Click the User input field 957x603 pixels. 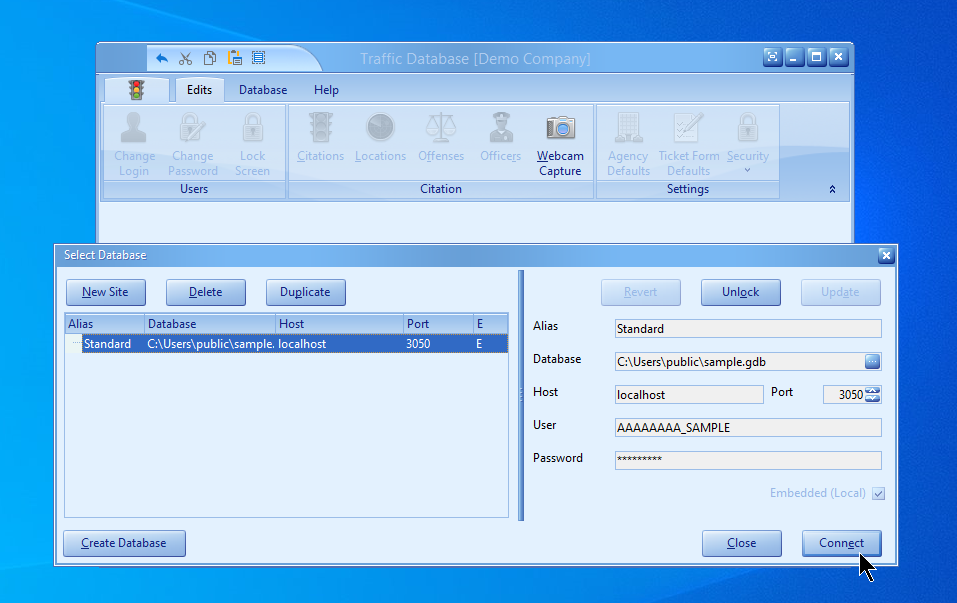click(748, 428)
